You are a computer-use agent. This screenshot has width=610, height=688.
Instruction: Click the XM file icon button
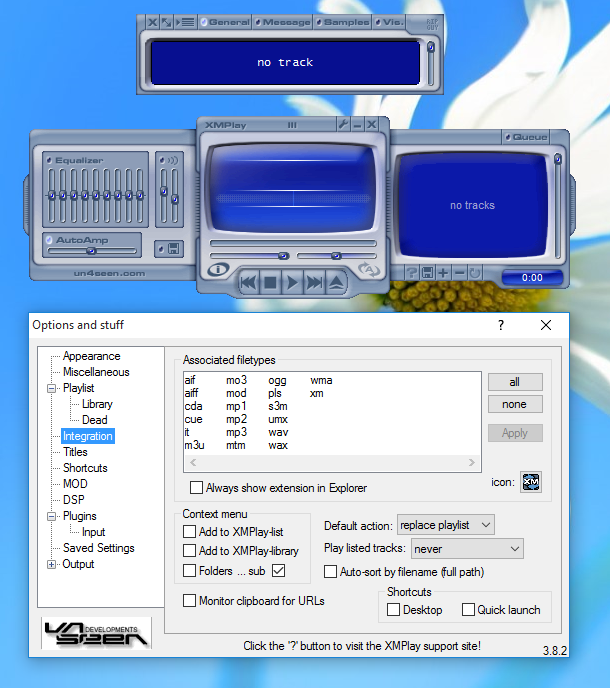pos(531,482)
